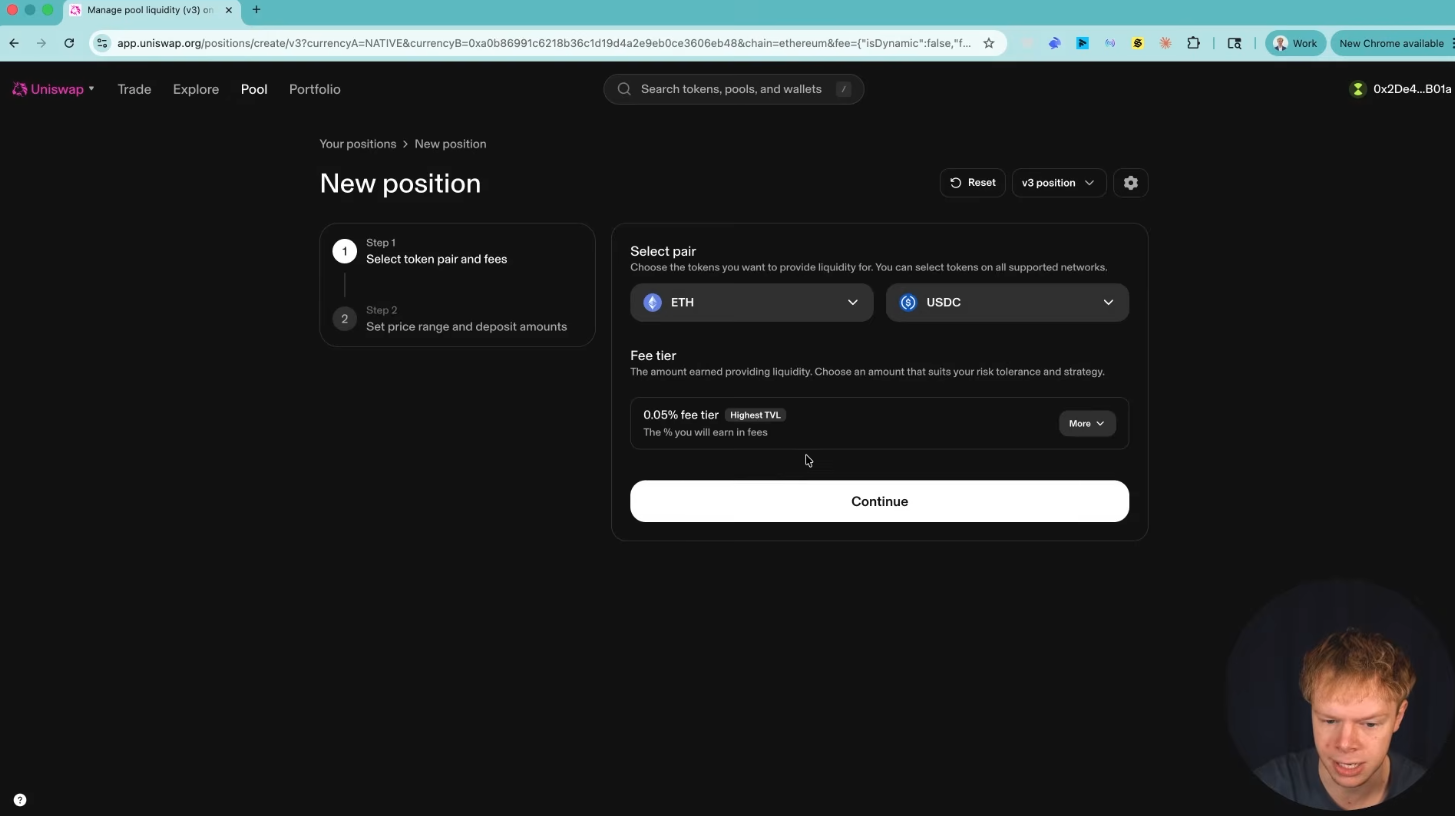
Task: Click the ETH token icon
Action: pyautogui.click(x=653, y=302)
